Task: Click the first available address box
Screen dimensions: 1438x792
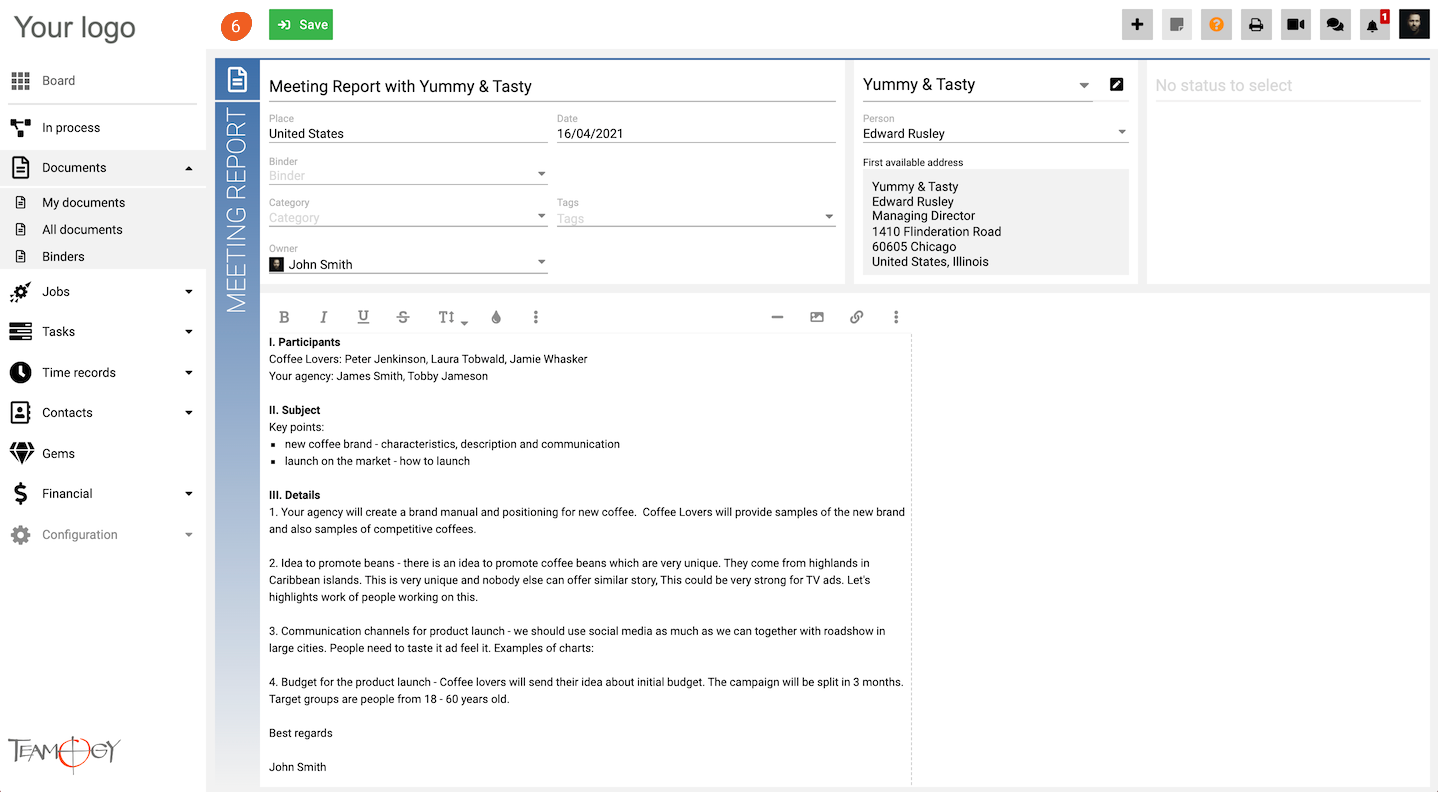Action: click(996, 222)
